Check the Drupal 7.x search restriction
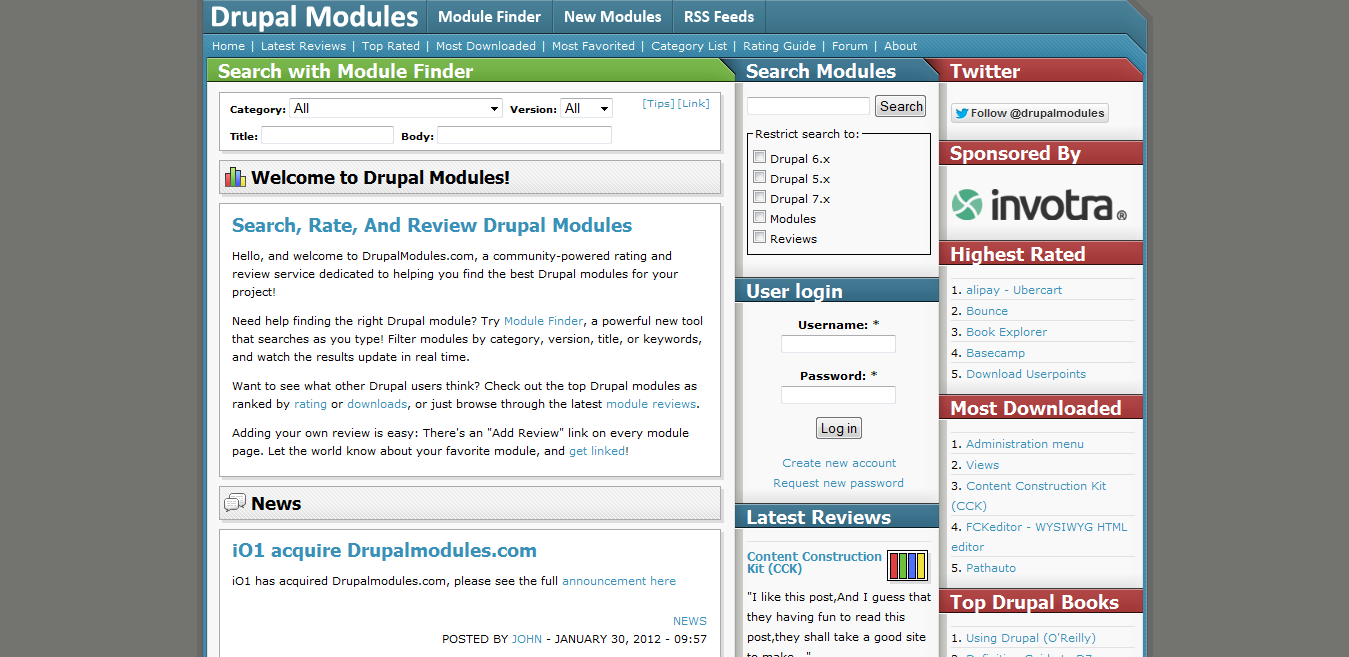The width and height of the screenshot is (1349, 657). point(760,197)
